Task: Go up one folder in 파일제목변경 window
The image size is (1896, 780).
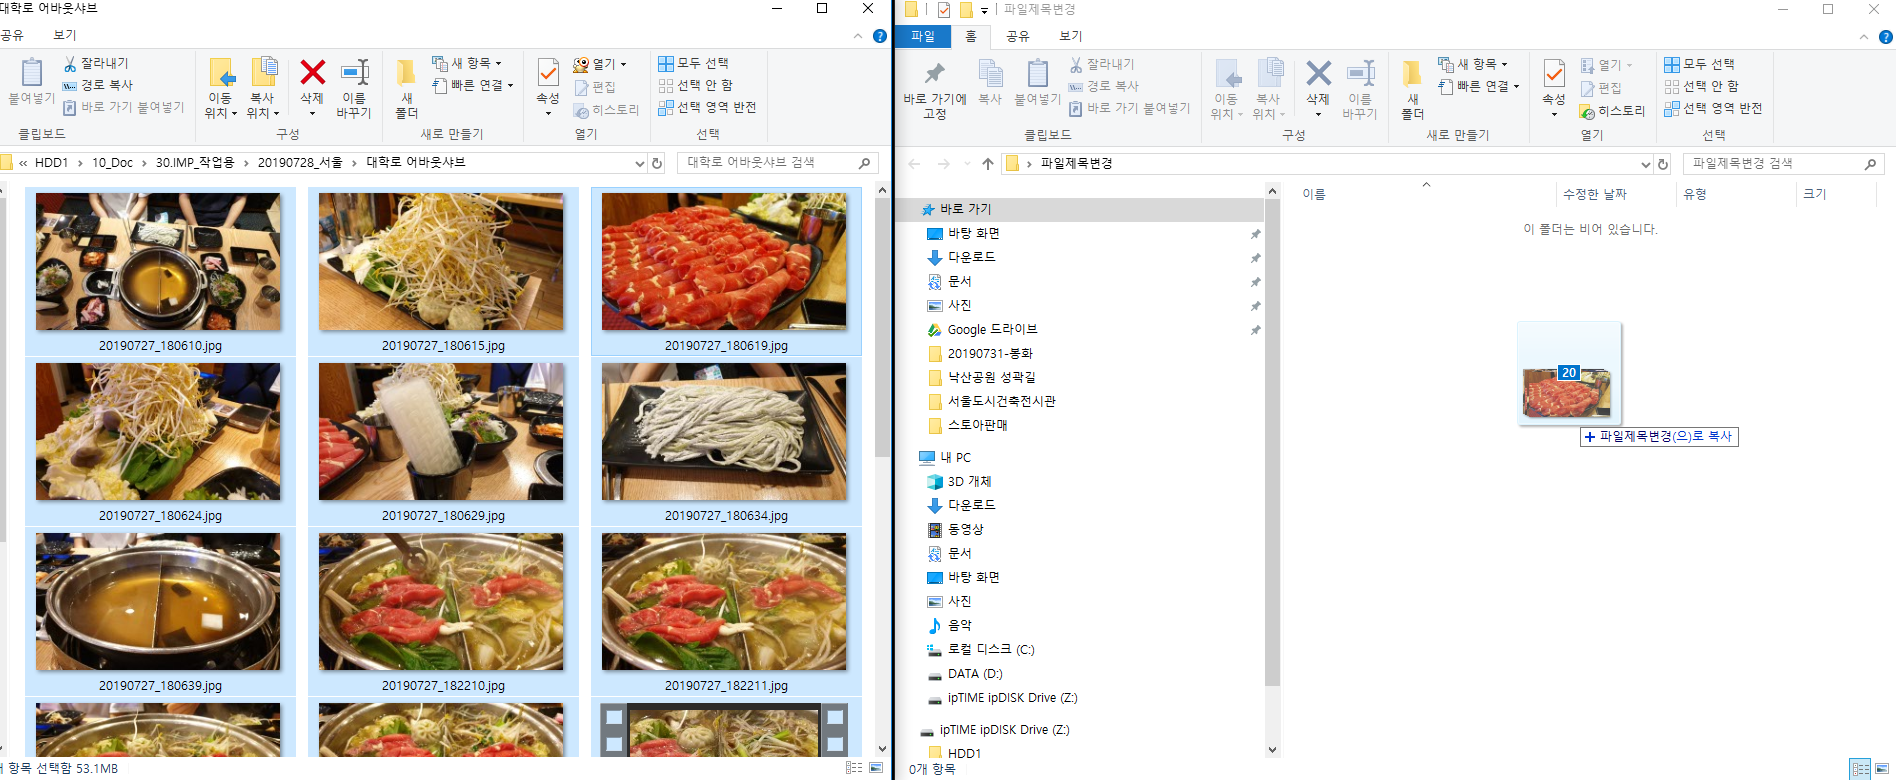Action: pyautogui.click(x=988, y=164)
